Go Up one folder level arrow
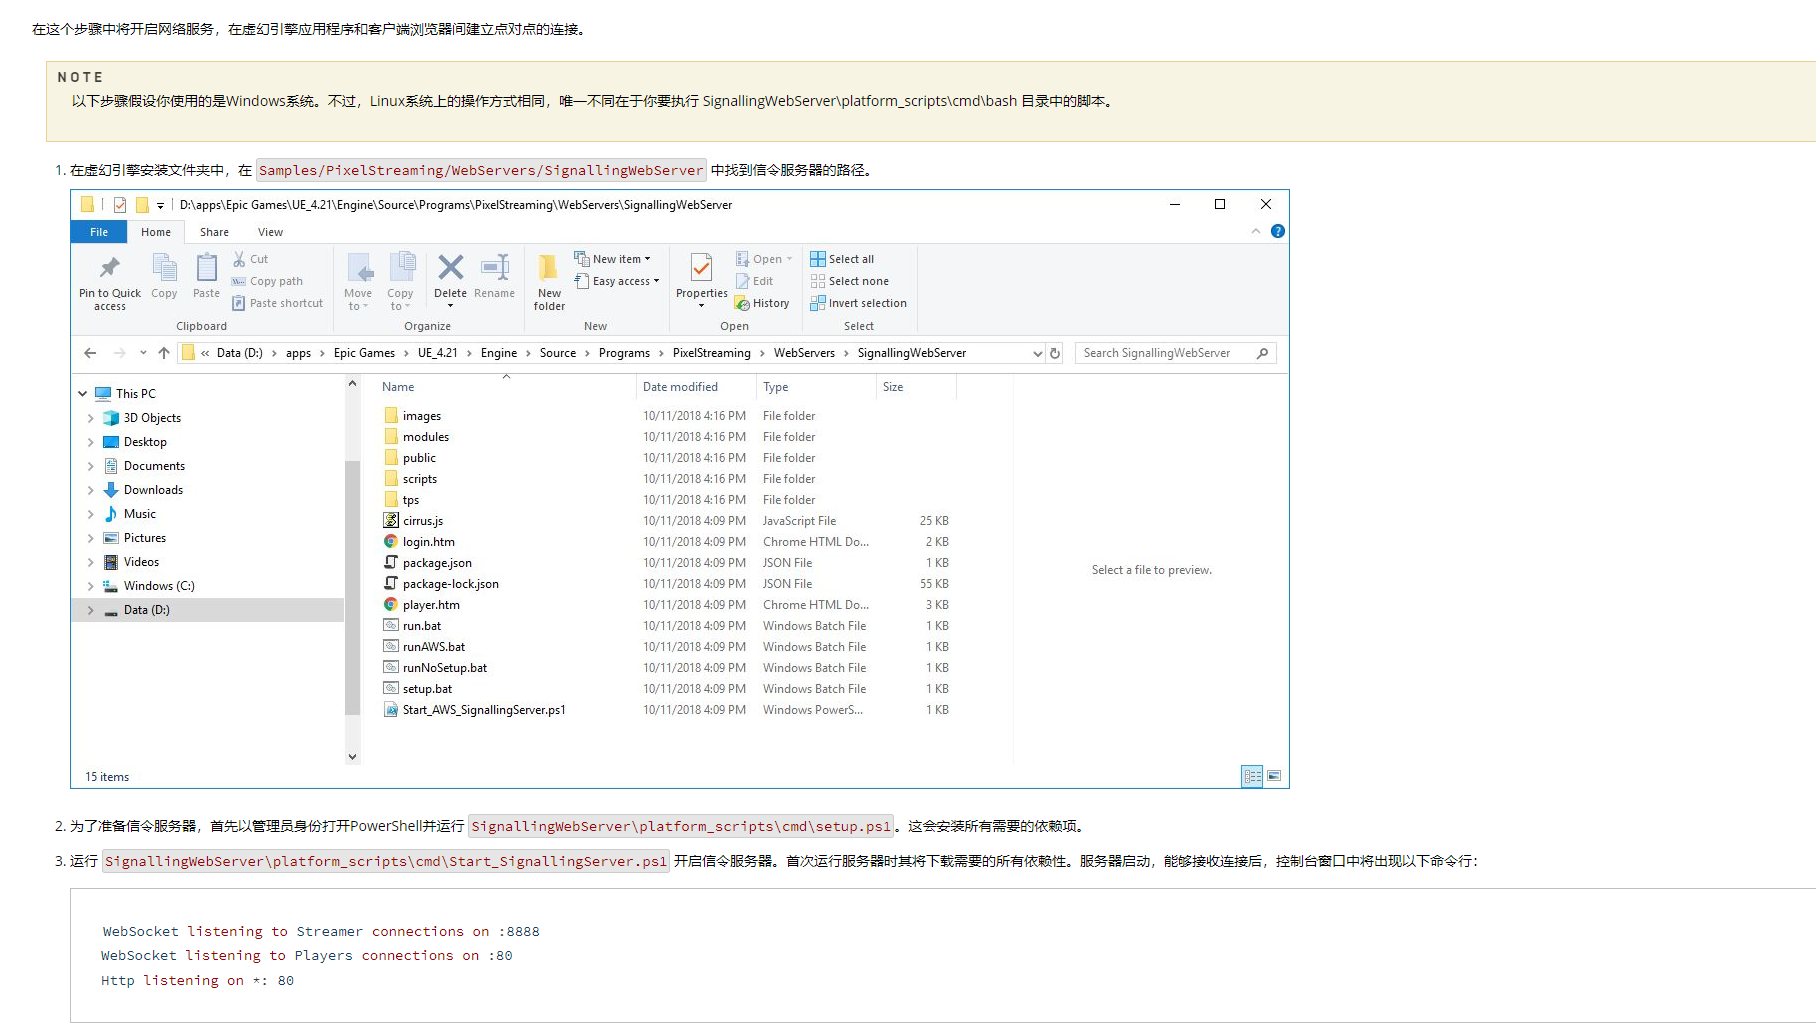This screenshot has height=1033, width=1816. tap(164, 353)
